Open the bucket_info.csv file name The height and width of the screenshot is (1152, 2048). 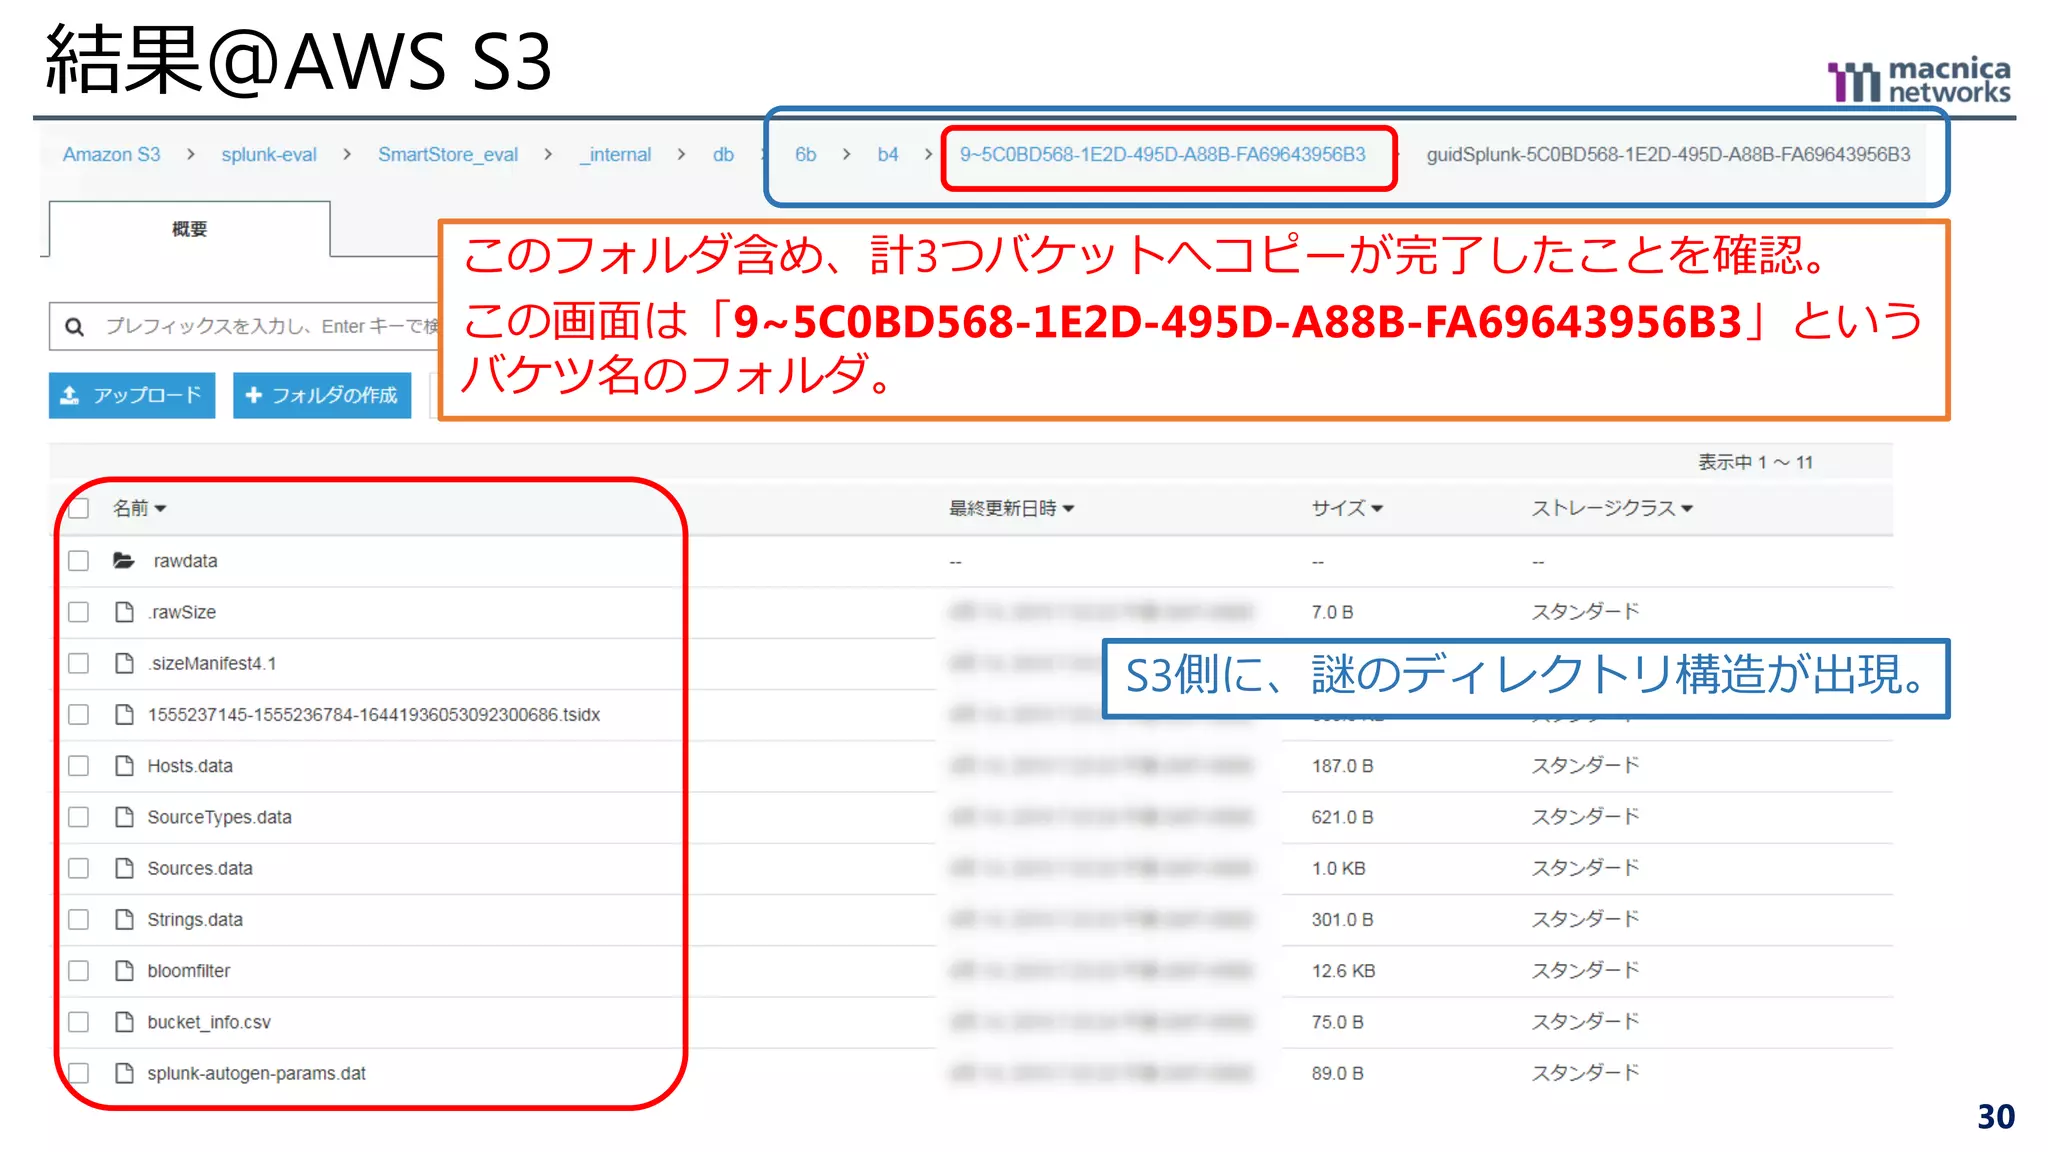(x=209, y=1022)
